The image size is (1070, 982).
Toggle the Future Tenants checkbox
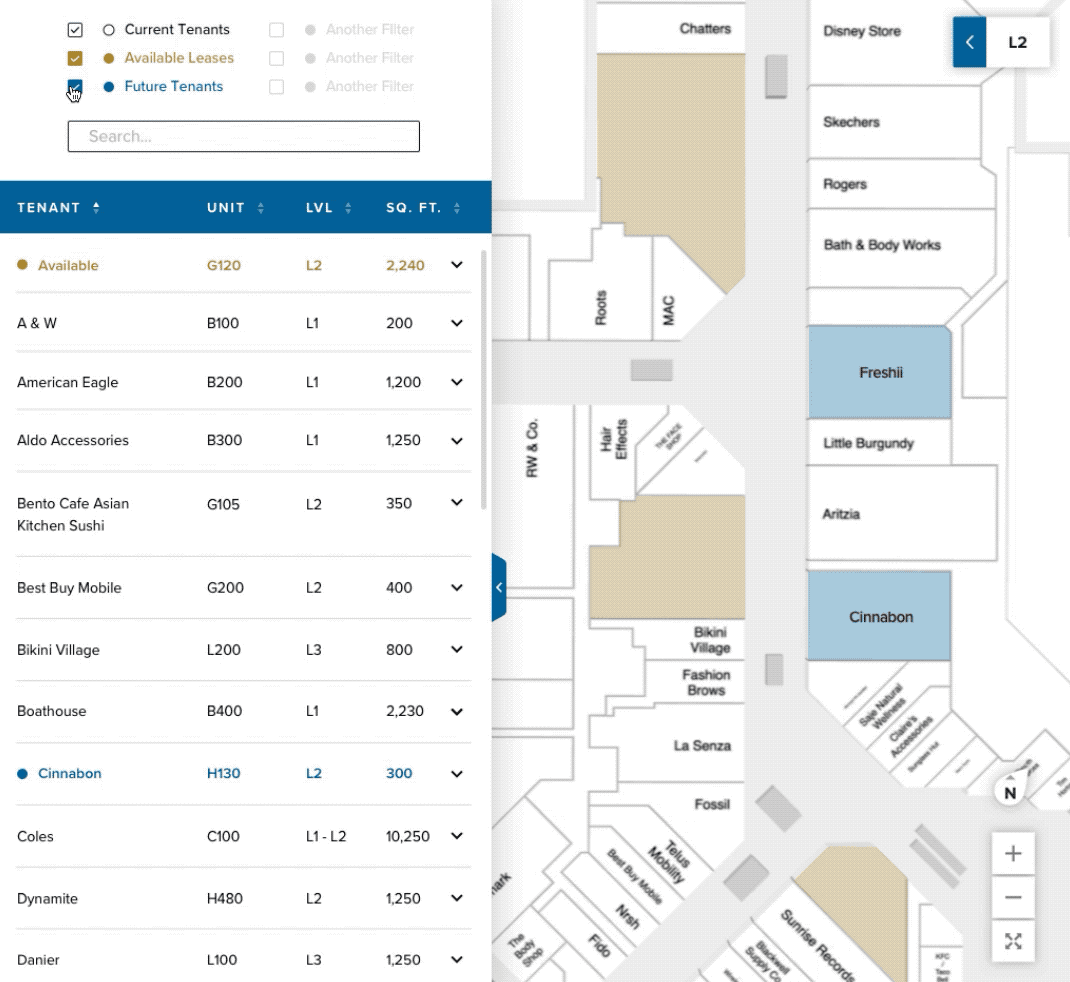click(x=75, y=87)
